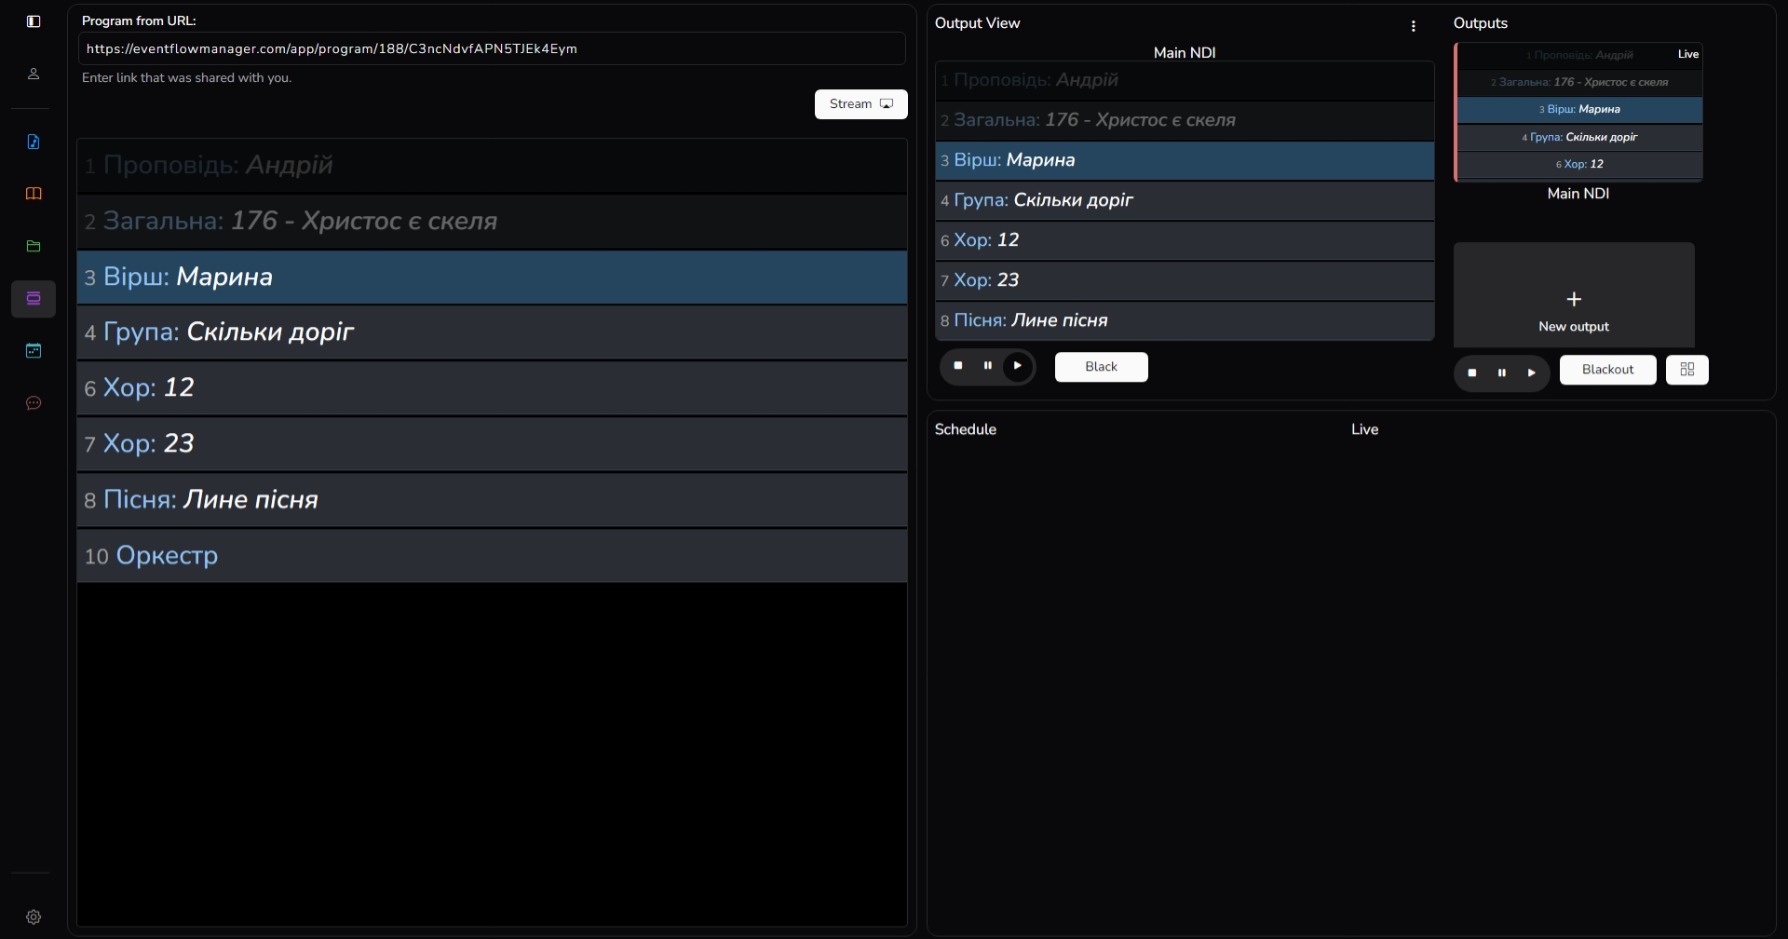
Task: Click the Program URL input field
Action: pos(492,48)
